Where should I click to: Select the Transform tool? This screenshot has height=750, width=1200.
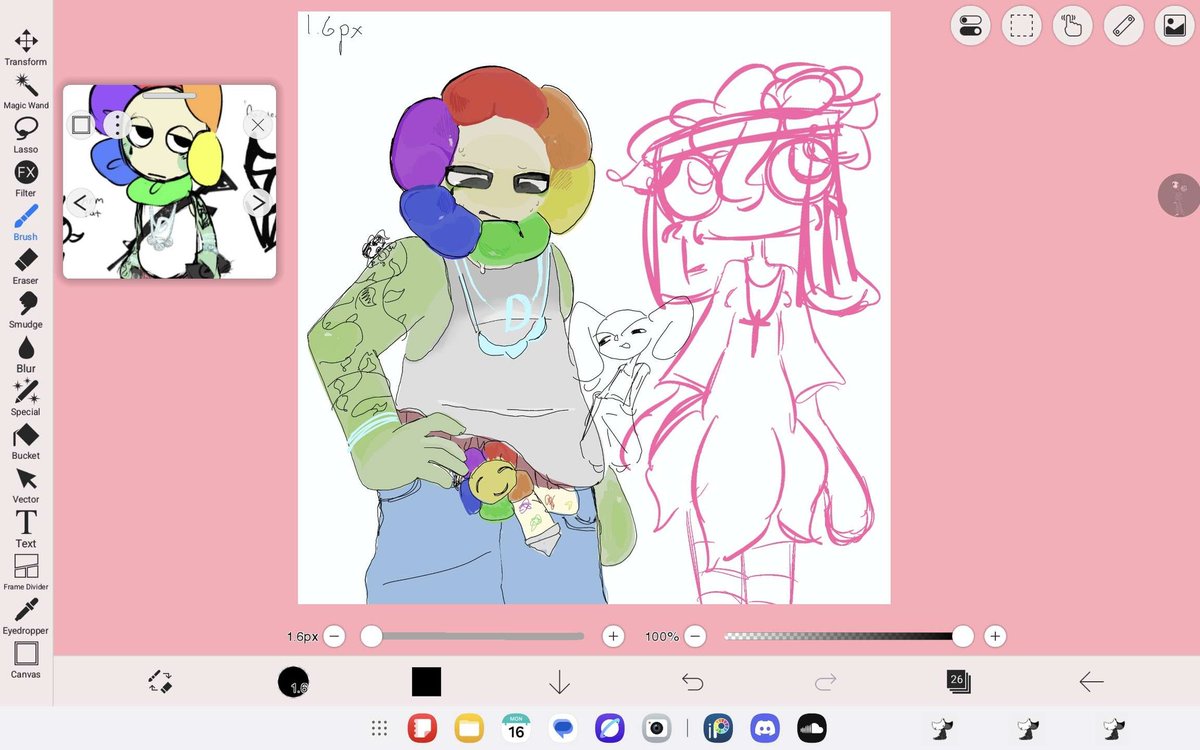click(x=26, y=47)
